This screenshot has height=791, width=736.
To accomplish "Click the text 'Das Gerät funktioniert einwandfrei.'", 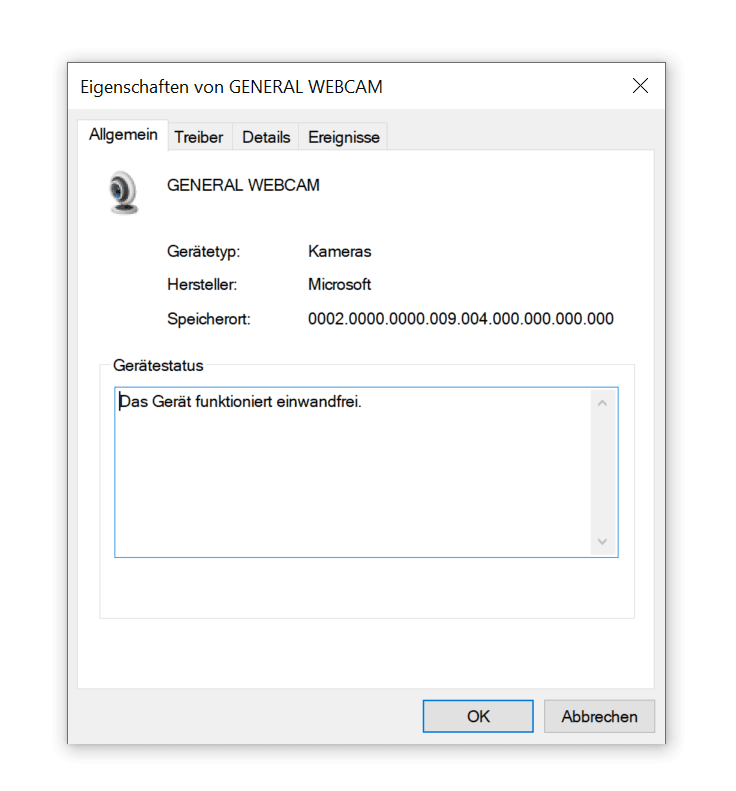I will coord(240,402).
